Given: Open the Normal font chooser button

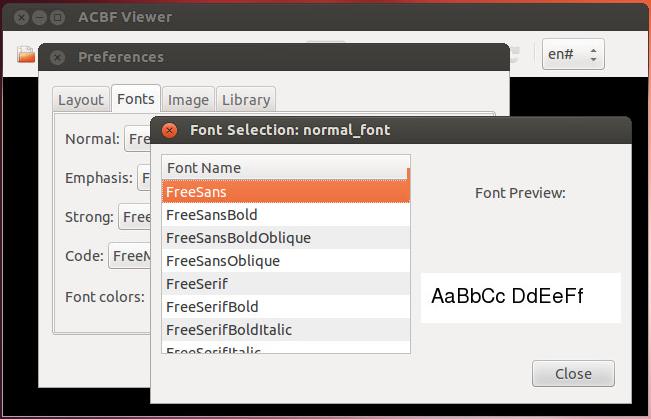Looking at the screenshot, I should click(137, 139).
